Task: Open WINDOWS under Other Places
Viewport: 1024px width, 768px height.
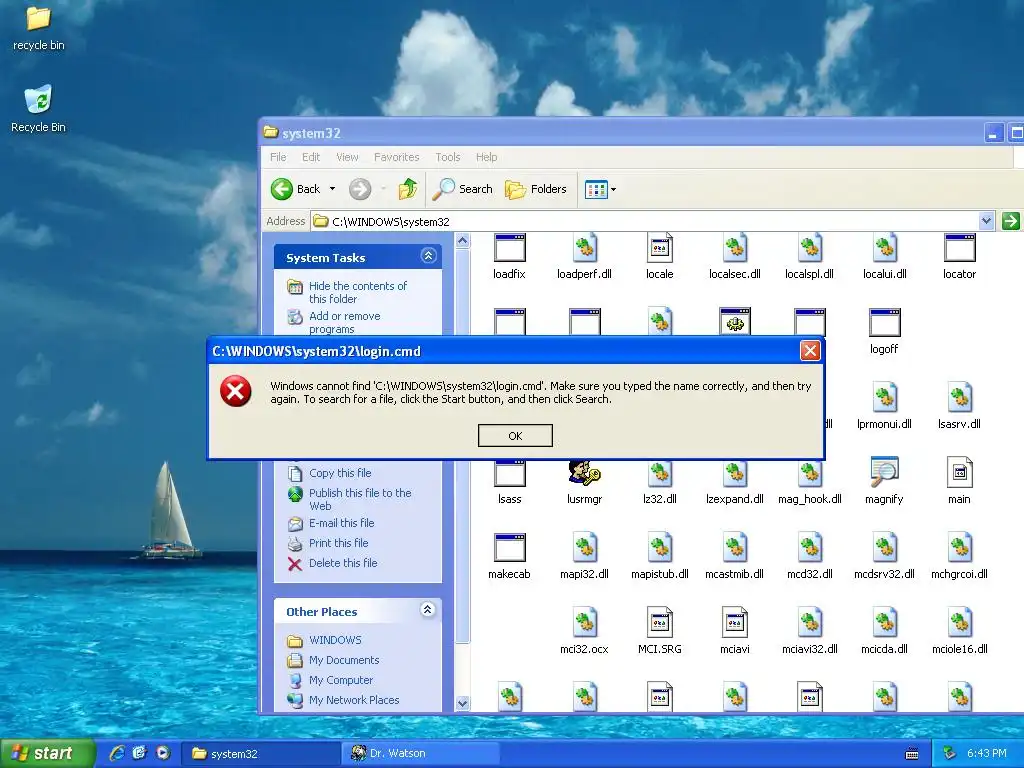Action: tap(335, 640)
